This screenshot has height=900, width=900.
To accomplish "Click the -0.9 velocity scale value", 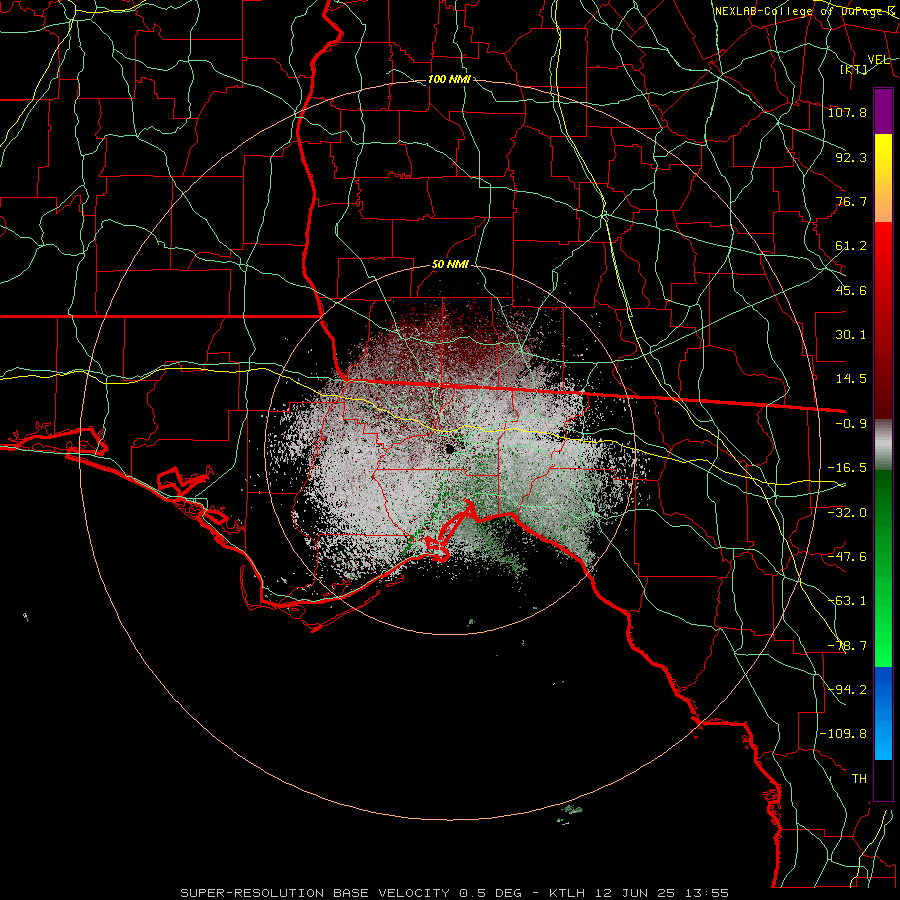I will coord(851,424).
